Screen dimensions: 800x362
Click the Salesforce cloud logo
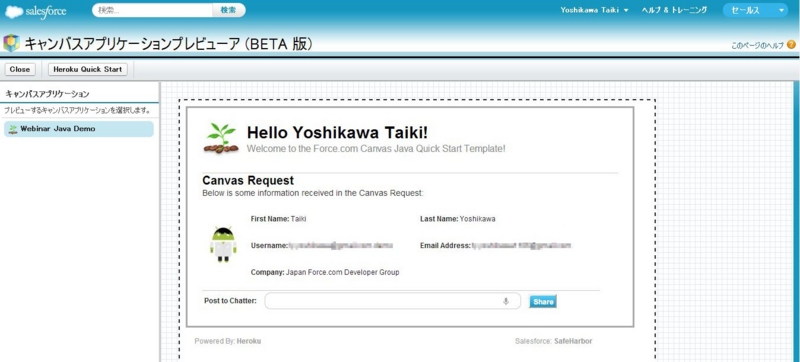36,11
